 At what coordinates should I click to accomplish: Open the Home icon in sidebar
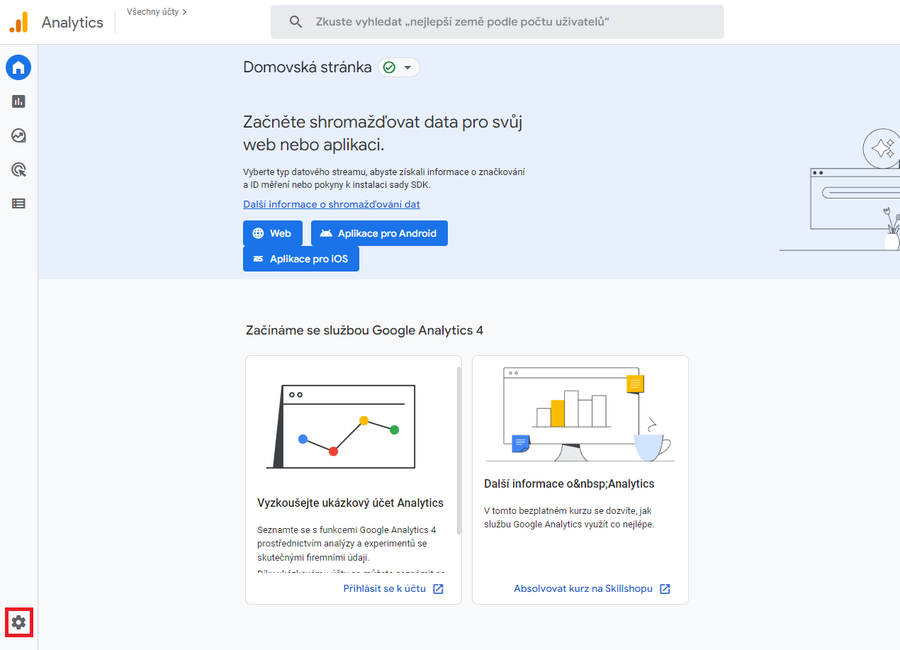(18, 68)
